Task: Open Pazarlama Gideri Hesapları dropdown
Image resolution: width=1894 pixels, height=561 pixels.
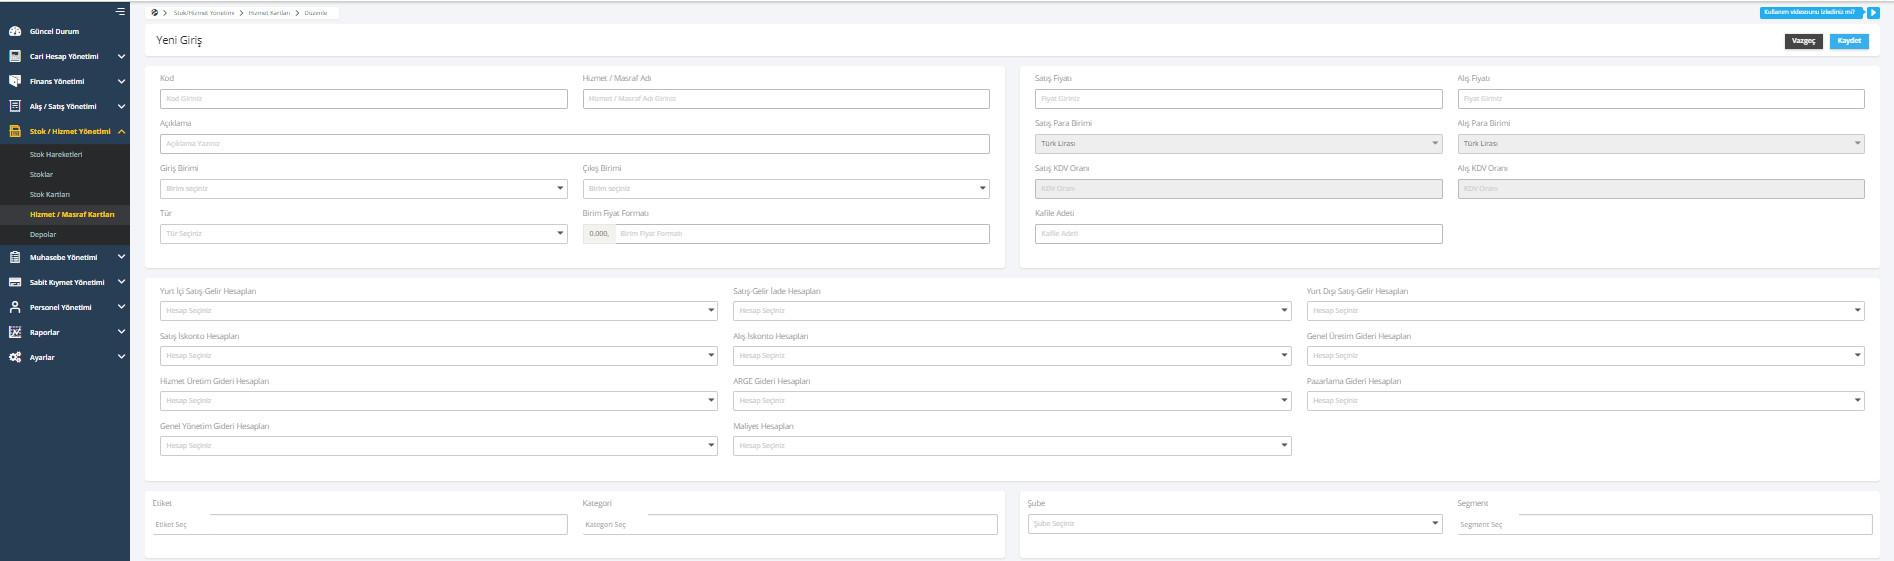Action: 1586,400
